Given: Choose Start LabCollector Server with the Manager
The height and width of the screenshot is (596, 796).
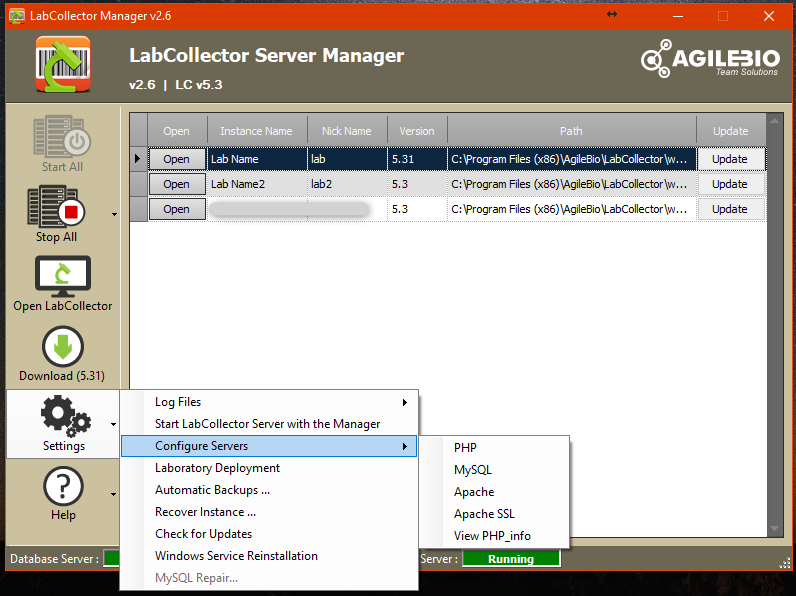Looking at the screenshot, I should pos(269,424).
